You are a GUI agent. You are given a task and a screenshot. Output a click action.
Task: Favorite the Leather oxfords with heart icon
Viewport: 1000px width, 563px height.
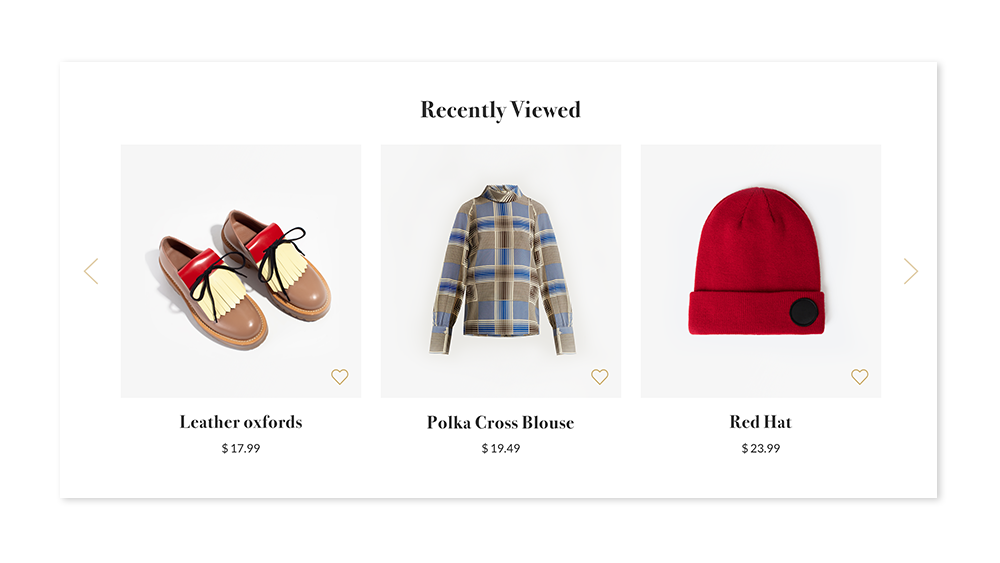click(x=340, y=377)
